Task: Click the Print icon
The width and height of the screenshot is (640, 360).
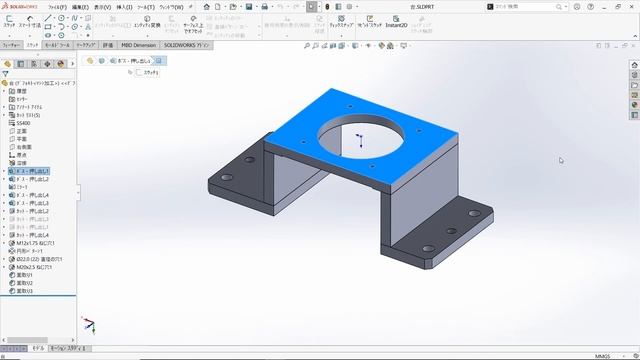Action: [x=264, y=7]
